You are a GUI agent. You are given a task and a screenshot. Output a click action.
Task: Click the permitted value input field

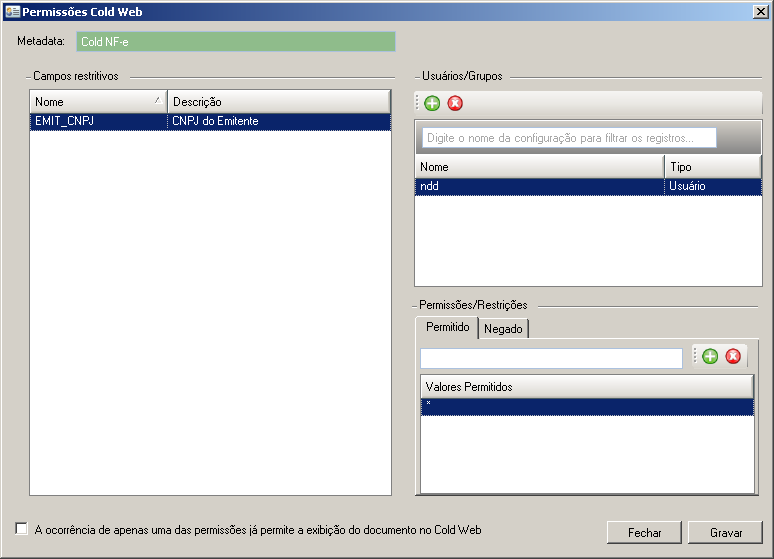(x=551, y=358)
